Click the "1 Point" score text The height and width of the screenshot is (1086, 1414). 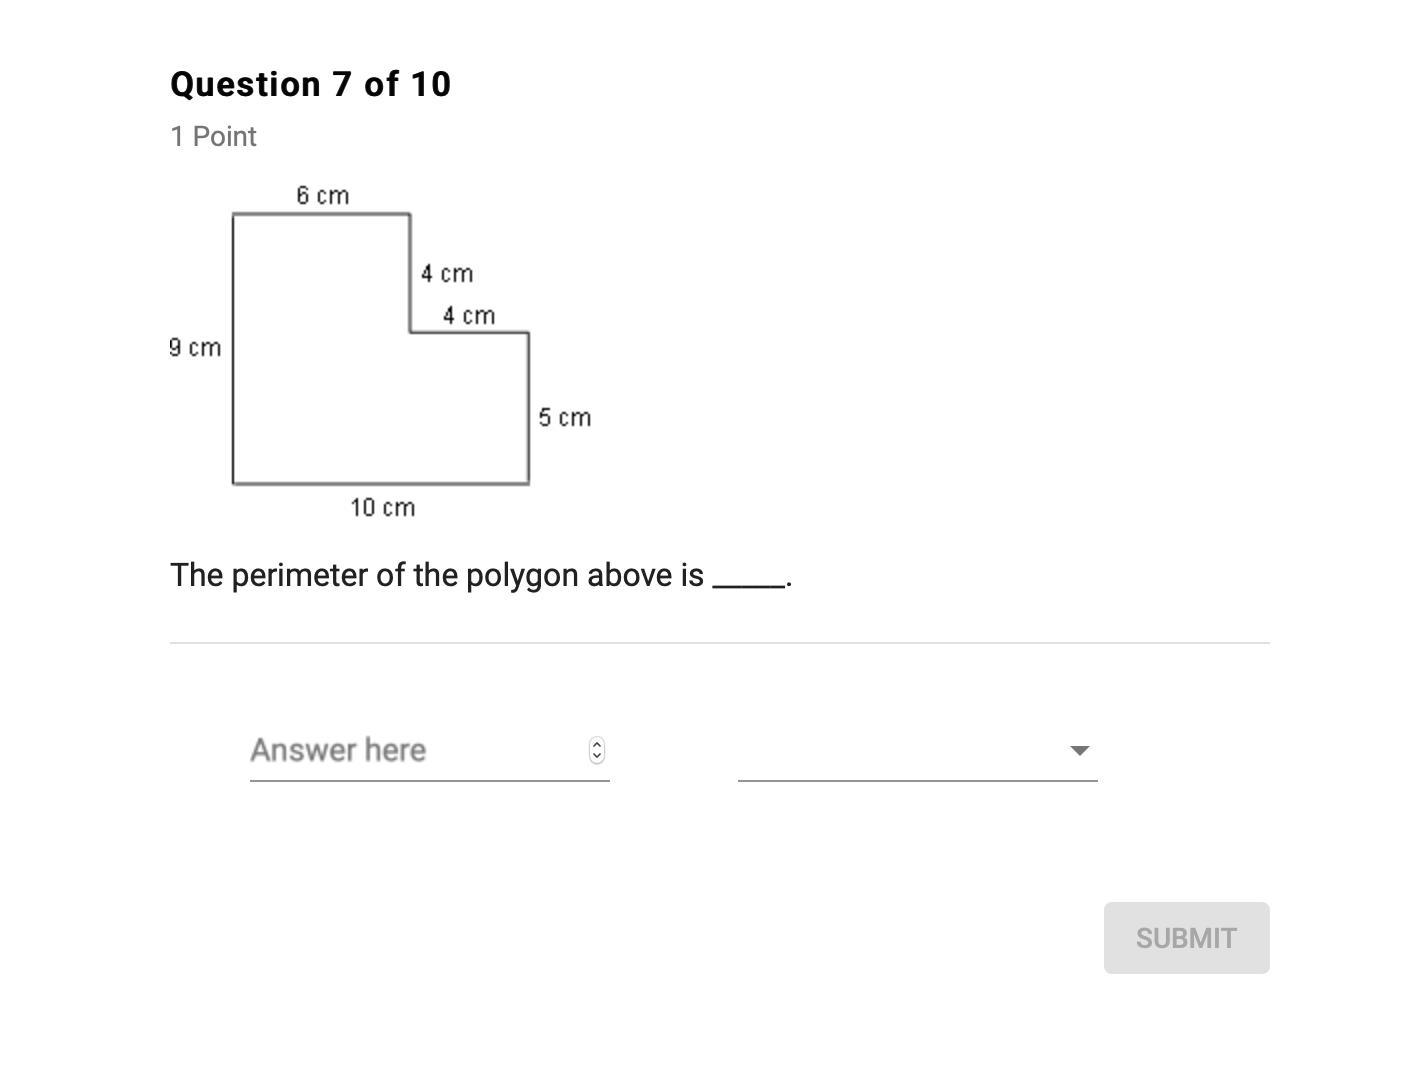pyautogui.click(x=213, y=137)
